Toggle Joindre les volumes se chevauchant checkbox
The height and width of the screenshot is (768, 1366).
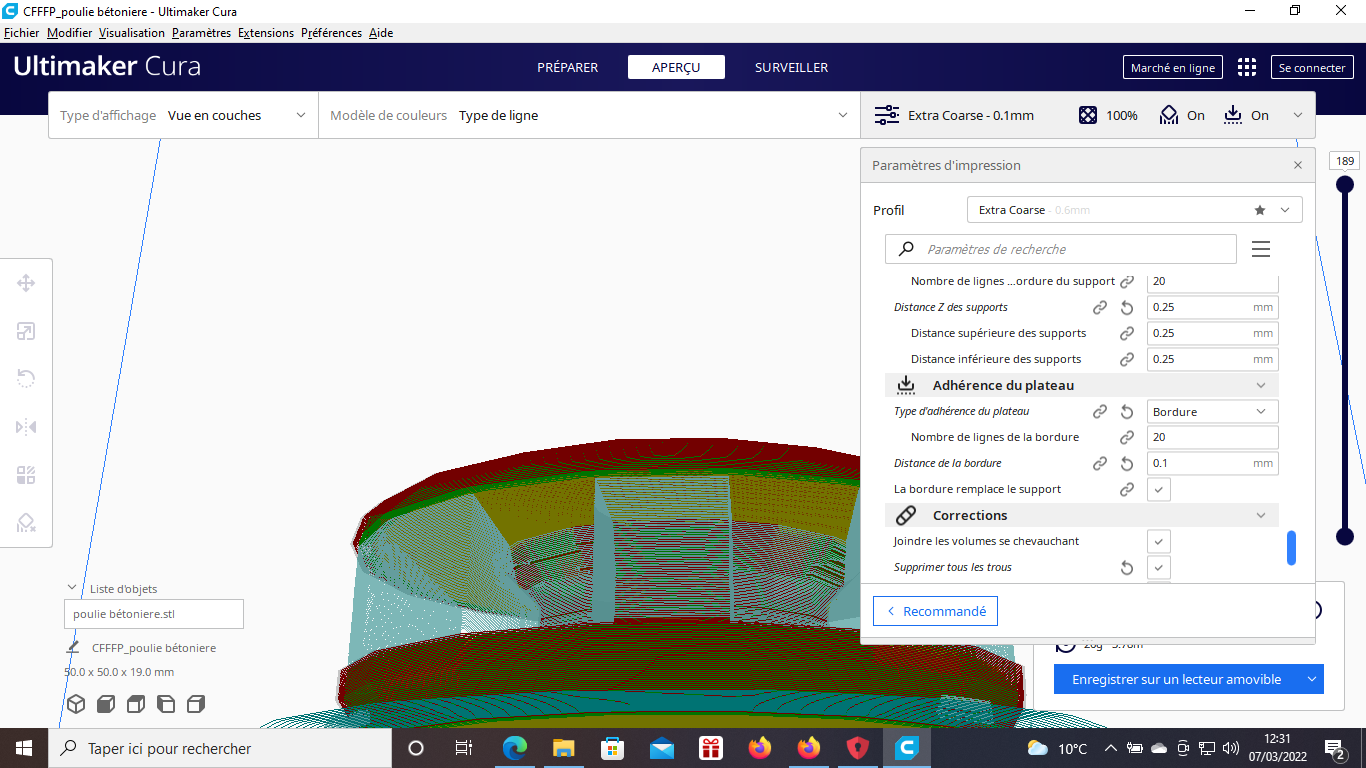pyautogui.click(x=1158, y=541)
